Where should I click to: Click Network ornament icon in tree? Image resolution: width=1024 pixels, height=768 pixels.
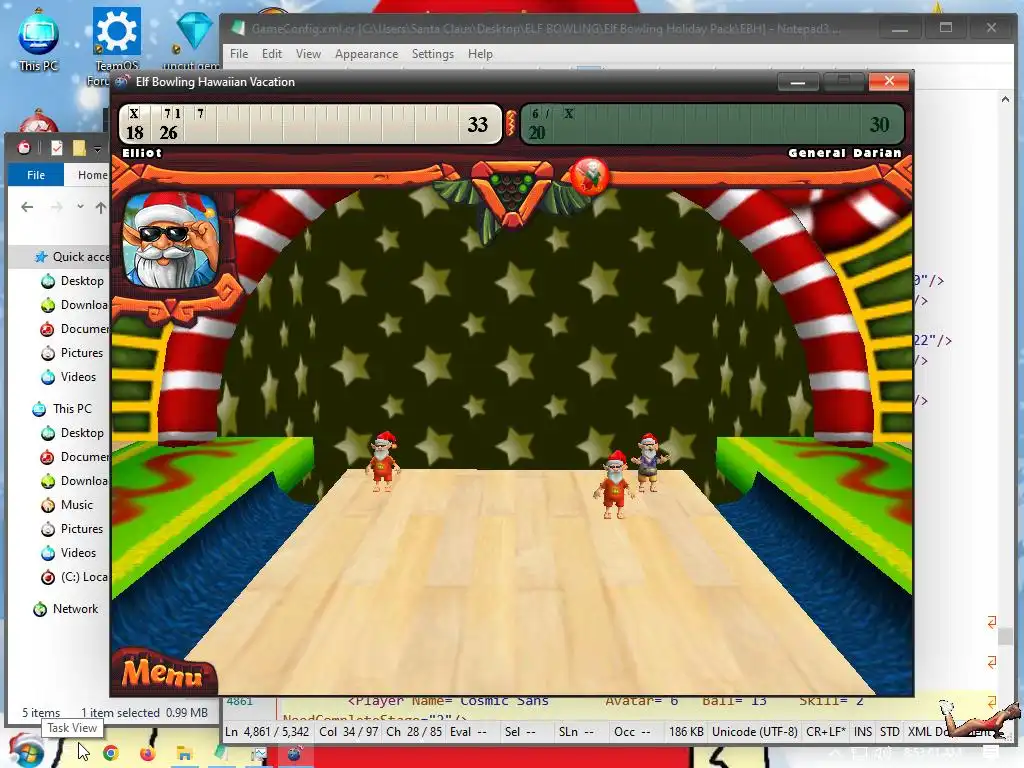(x=40, y=609)
